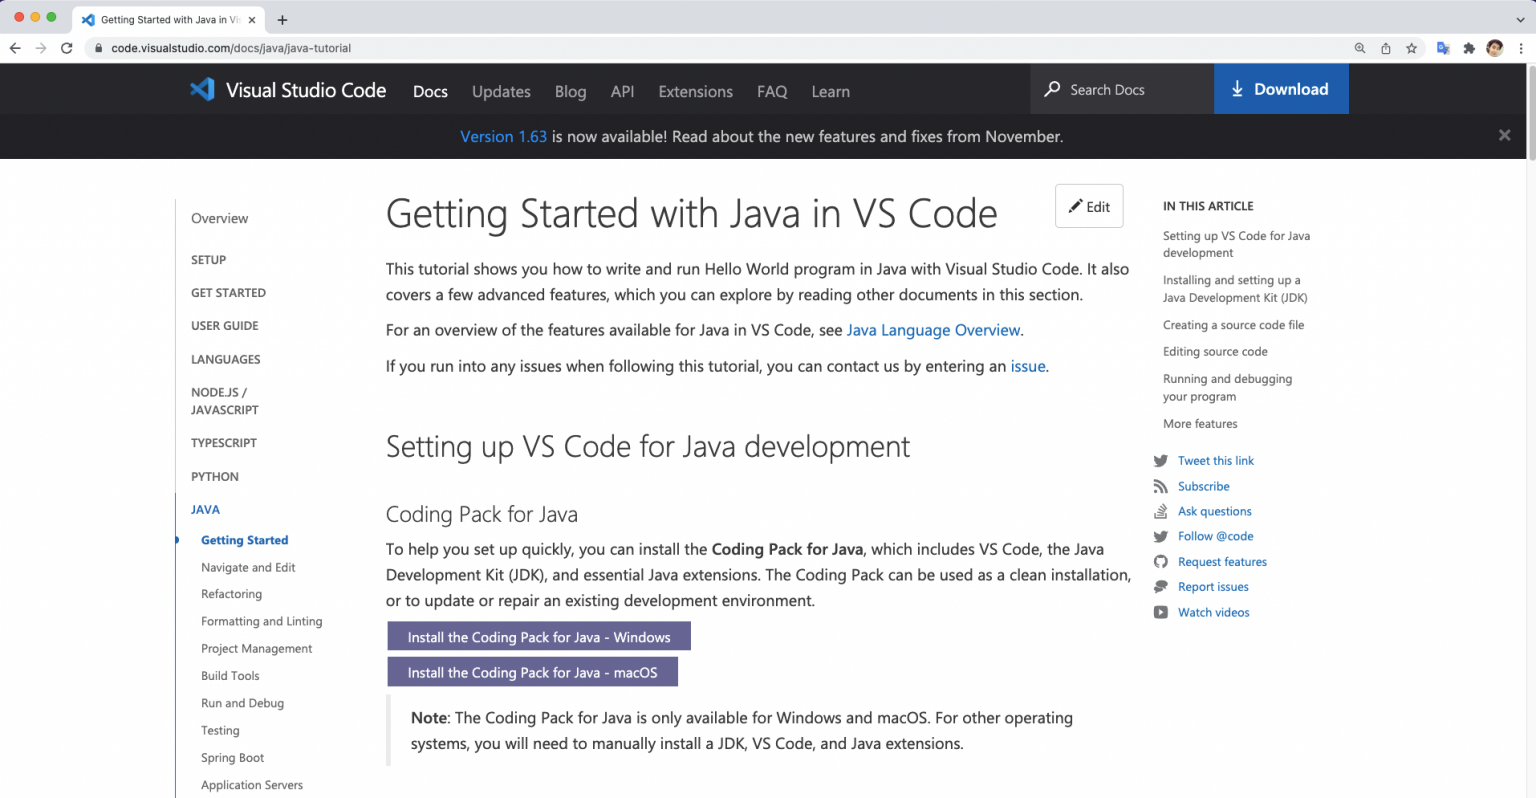Click the Visual Studio Code logo icon
The width and height of the screenshot is (1536, 798).
click(x=202, y=90)
